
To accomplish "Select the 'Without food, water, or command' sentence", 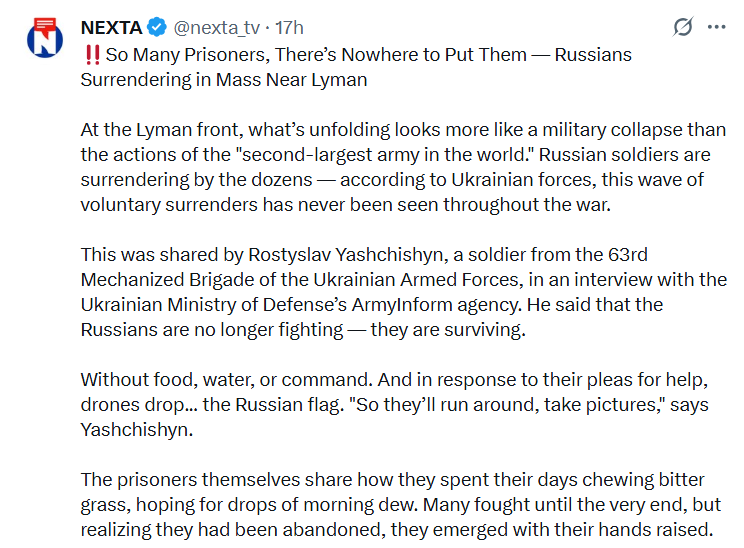I will tap(227, 380).
